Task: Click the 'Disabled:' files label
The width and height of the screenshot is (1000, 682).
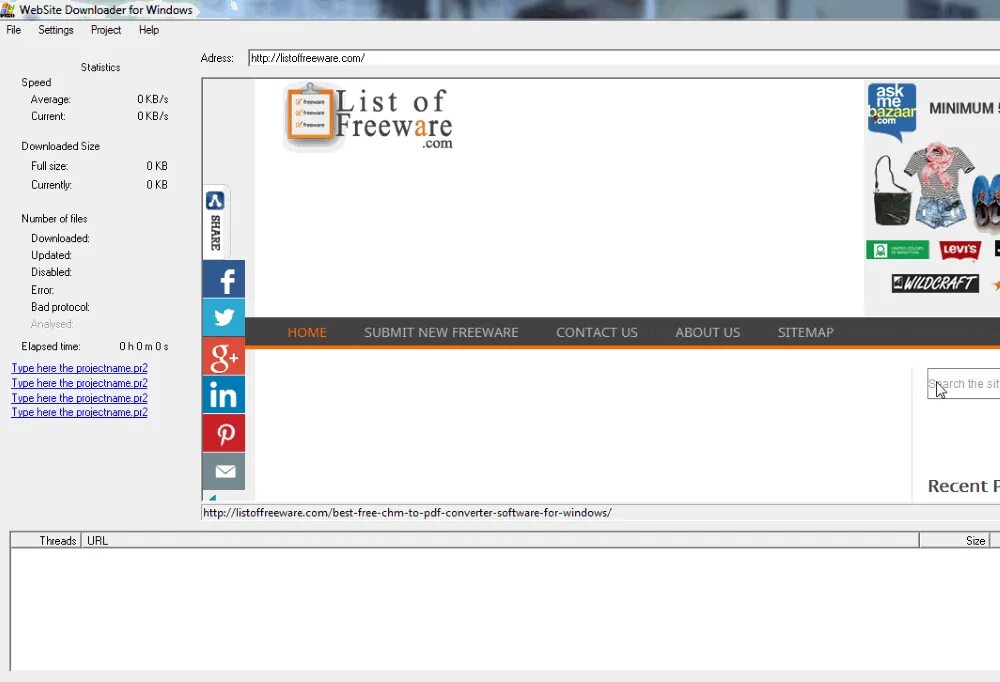Action: [x=51, y=272]
